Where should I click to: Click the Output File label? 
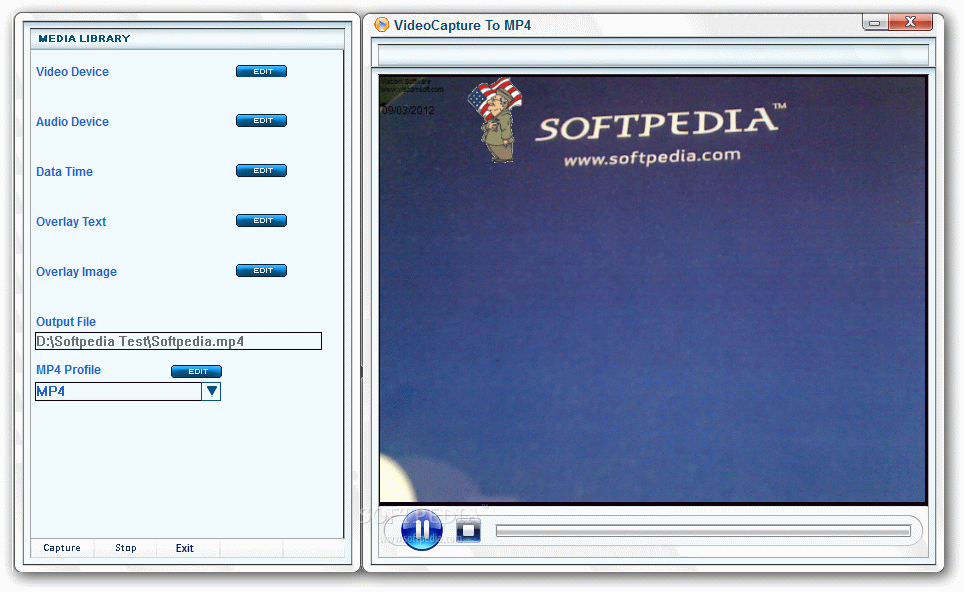pos(66,322)
